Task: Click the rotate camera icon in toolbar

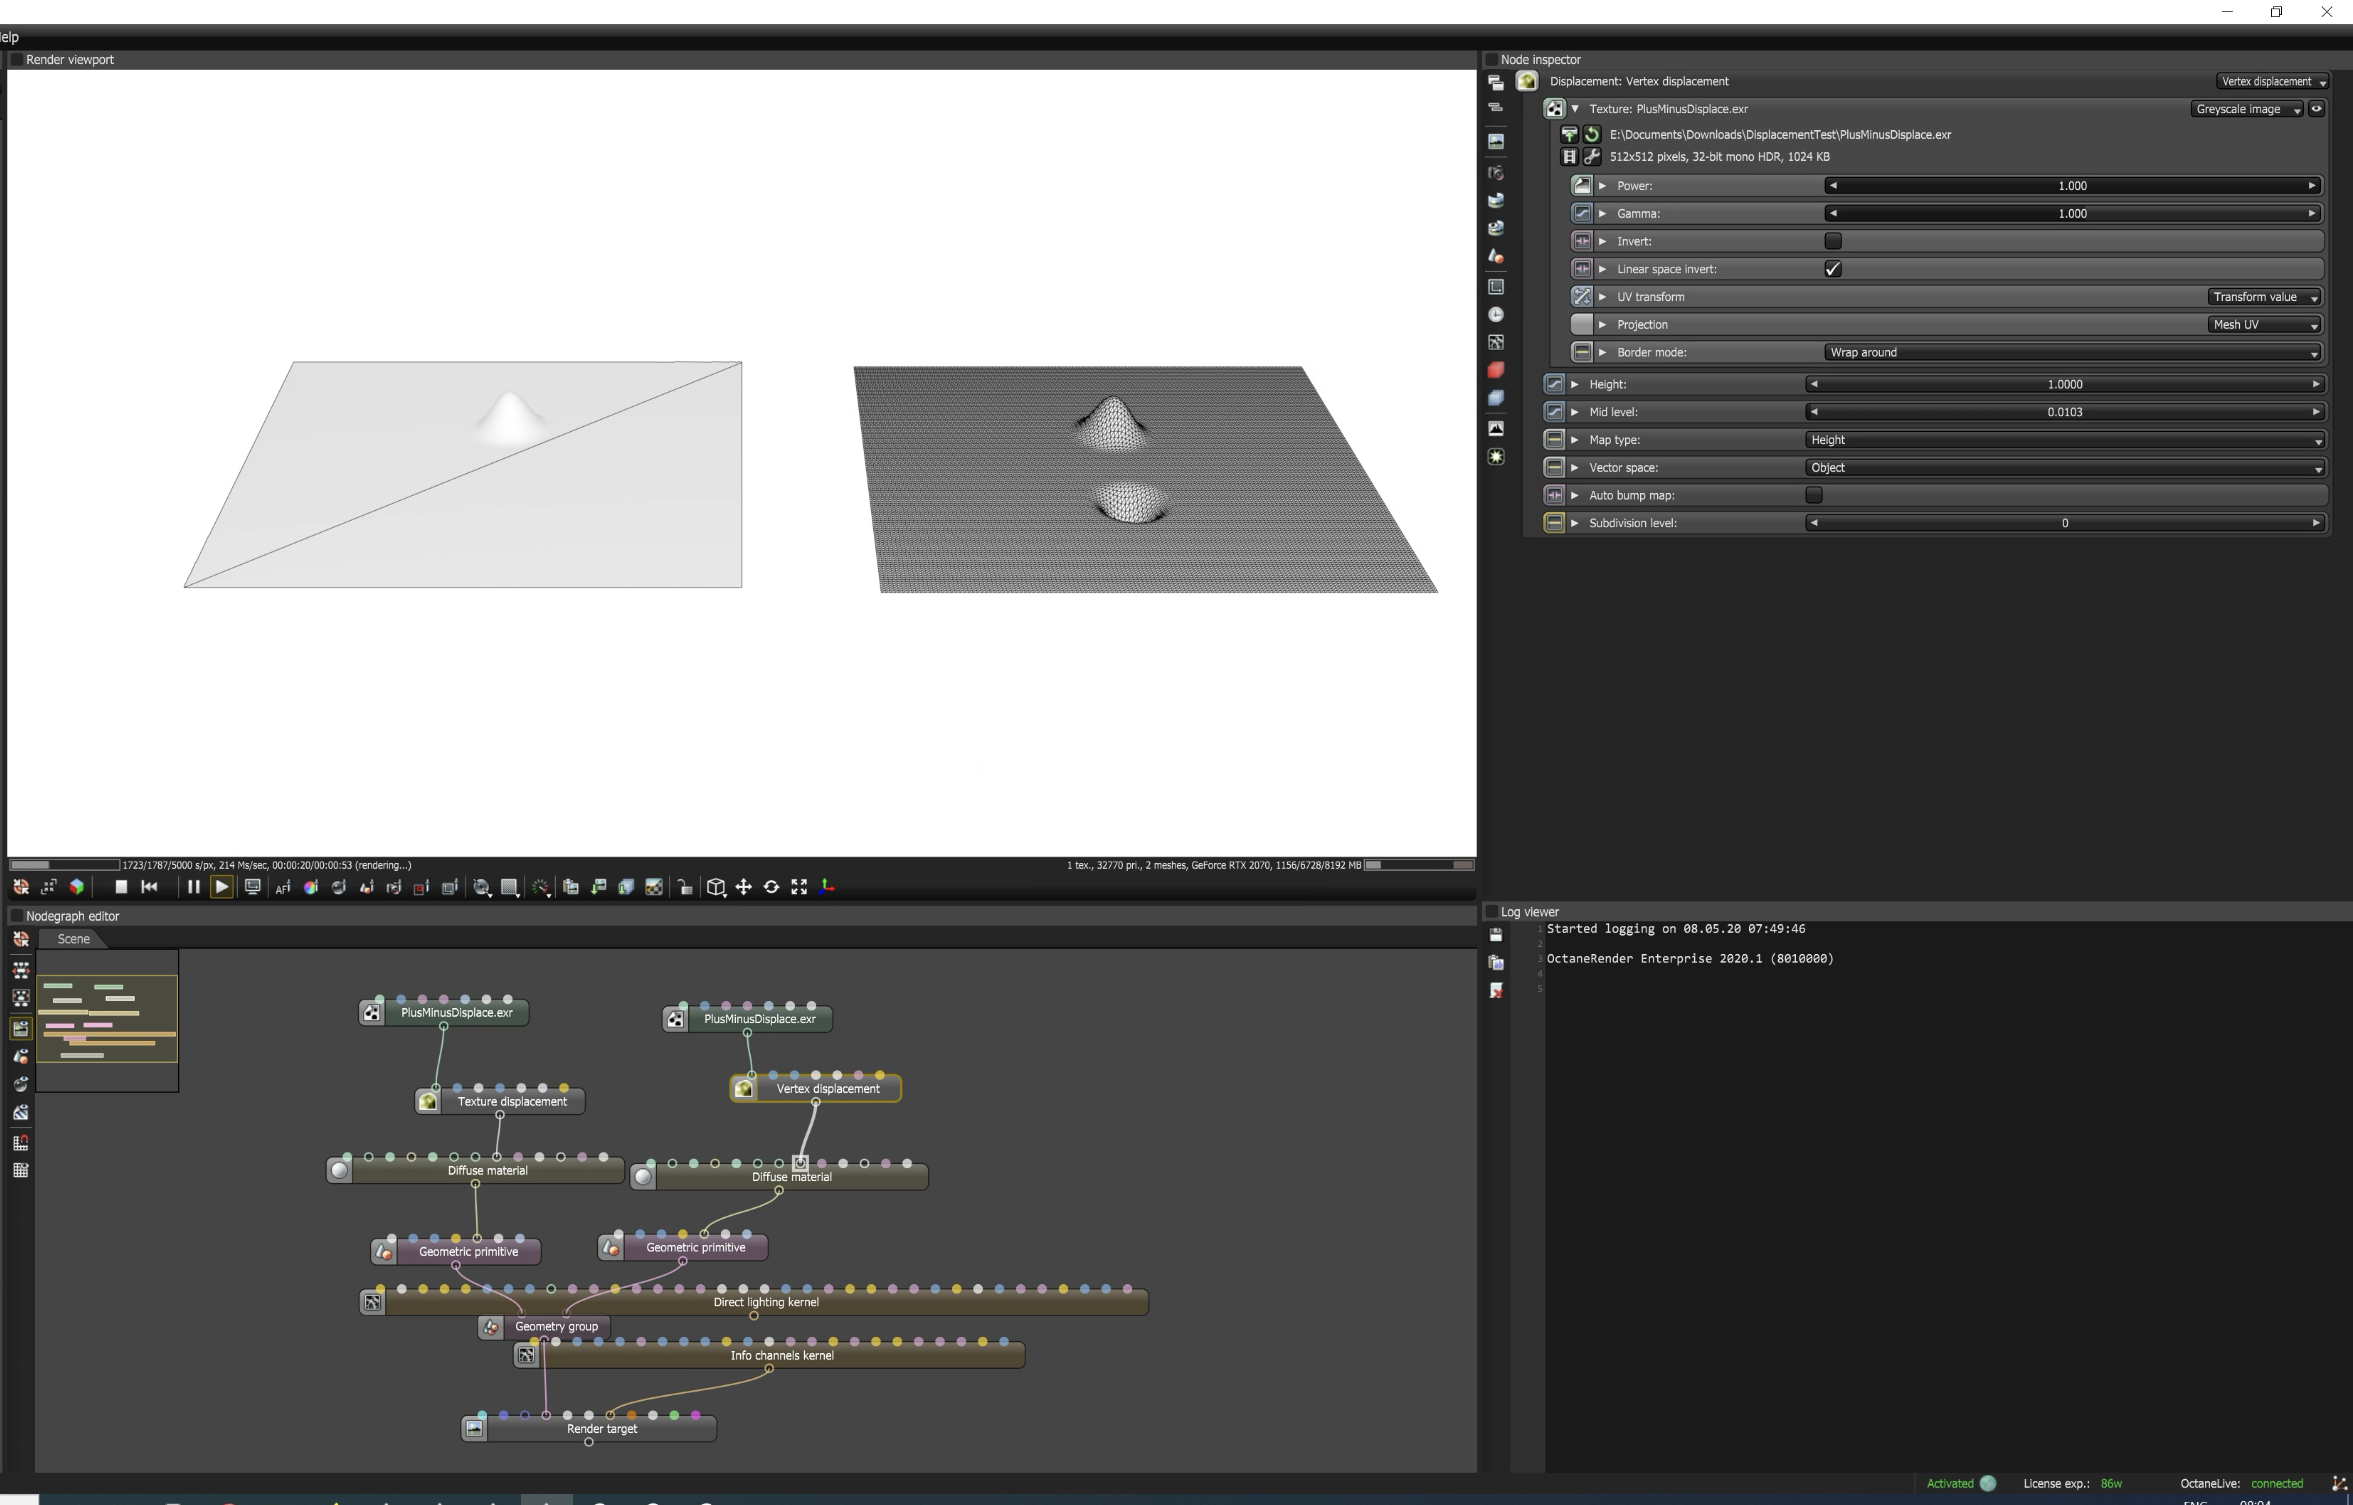Action: [771, 887]
